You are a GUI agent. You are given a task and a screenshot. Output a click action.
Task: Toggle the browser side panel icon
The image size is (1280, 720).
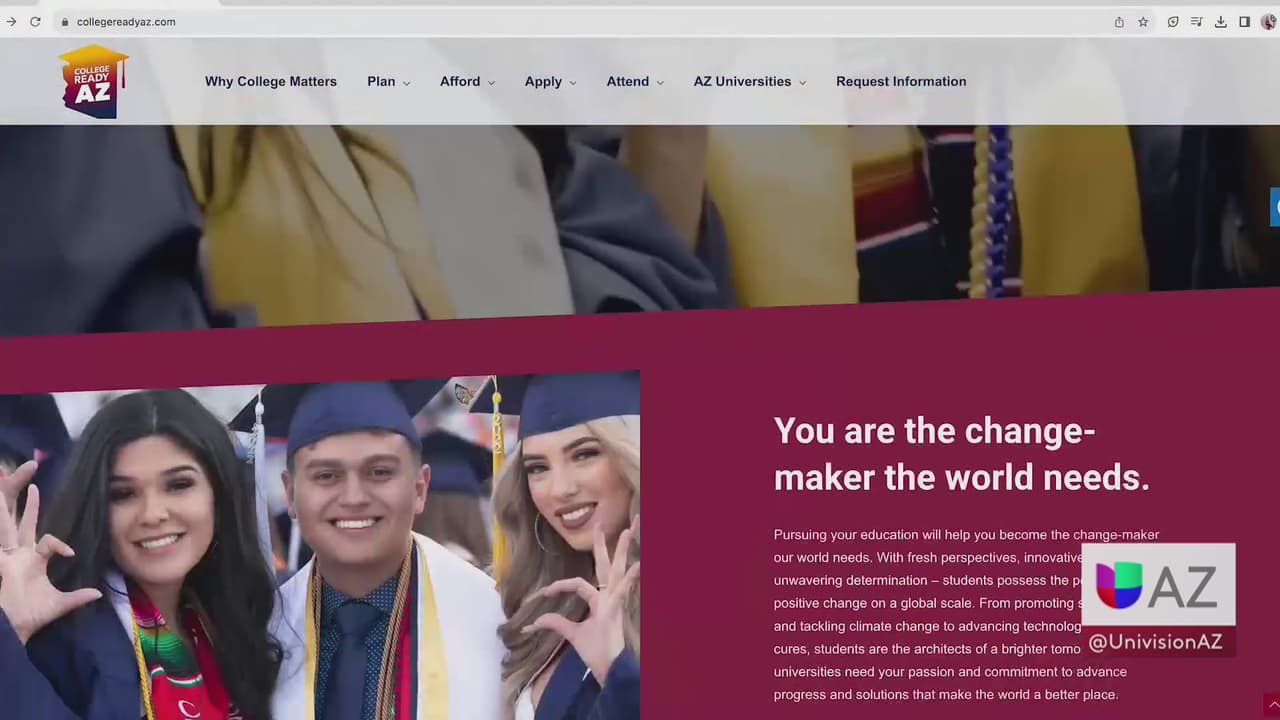point(1244,22)
